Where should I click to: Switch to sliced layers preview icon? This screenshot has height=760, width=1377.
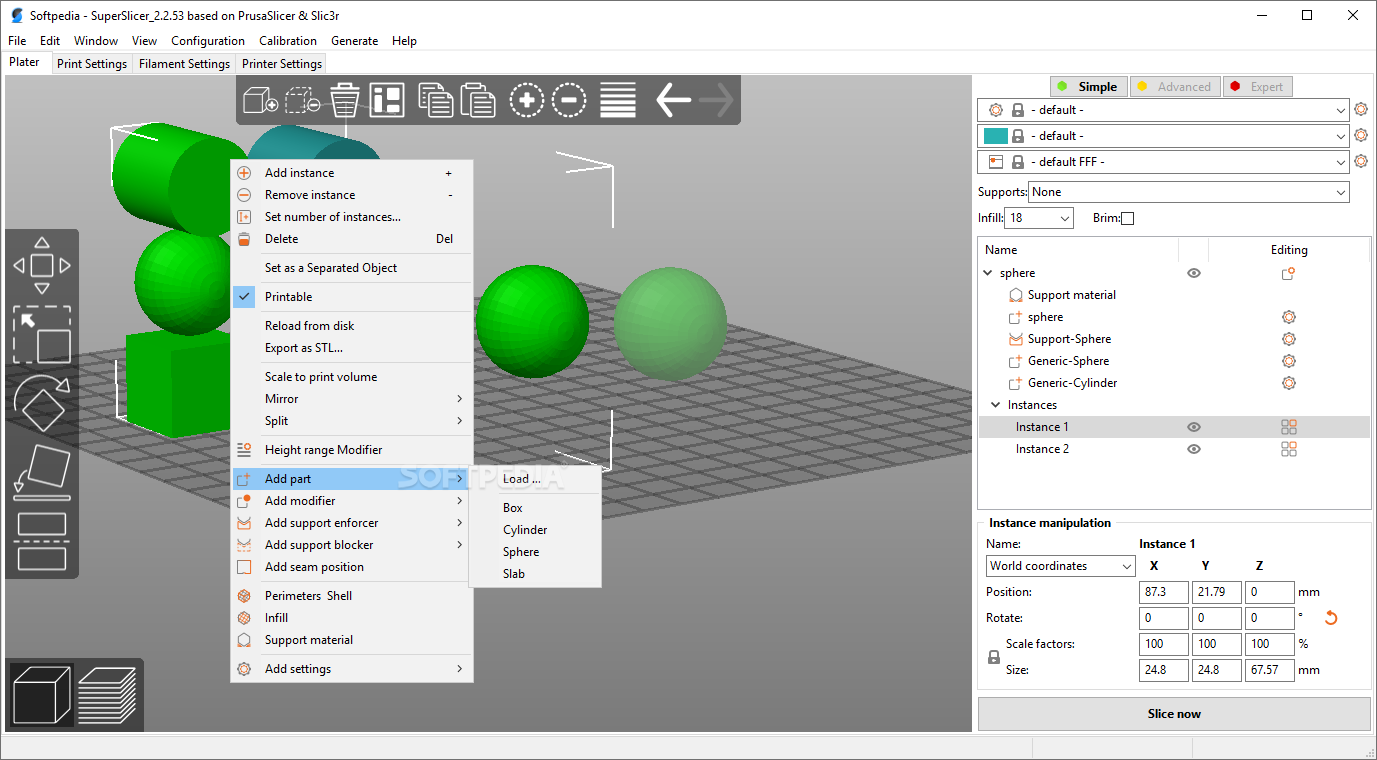point(107,694)
